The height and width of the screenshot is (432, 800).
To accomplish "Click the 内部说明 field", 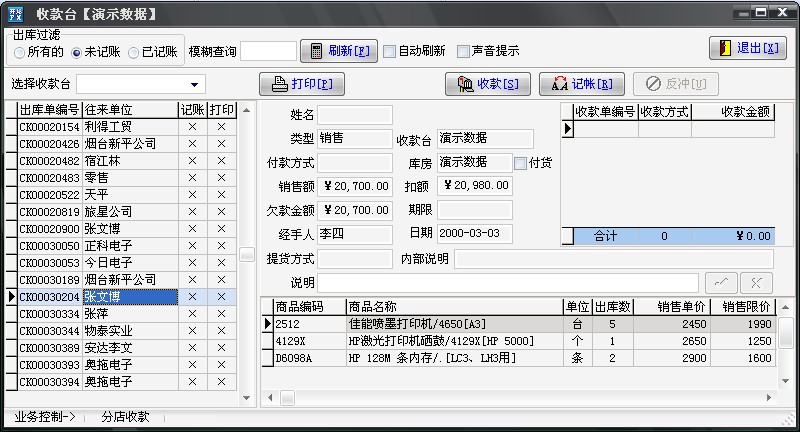I will point(614,259).
